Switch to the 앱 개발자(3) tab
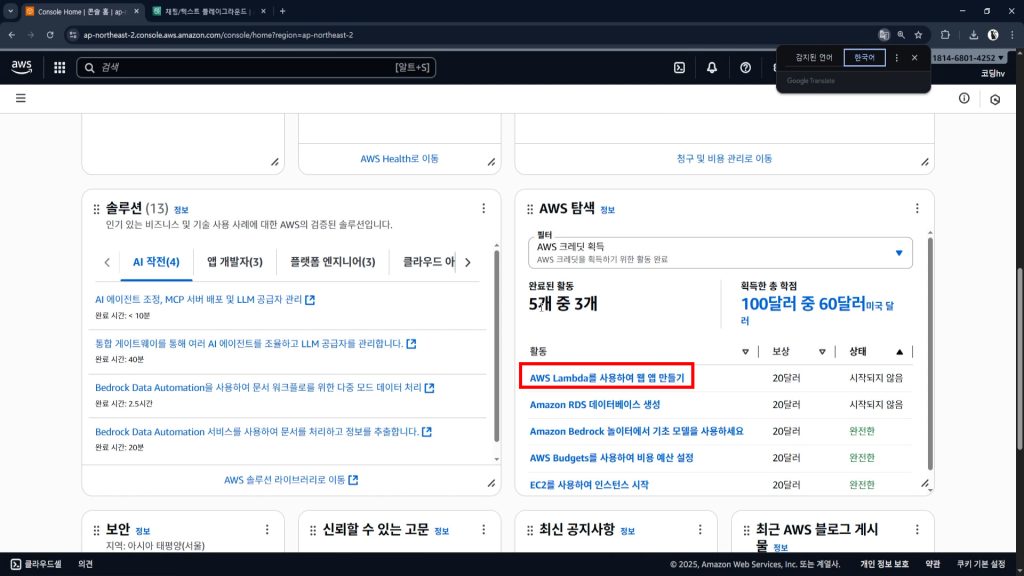 (234, 262)
